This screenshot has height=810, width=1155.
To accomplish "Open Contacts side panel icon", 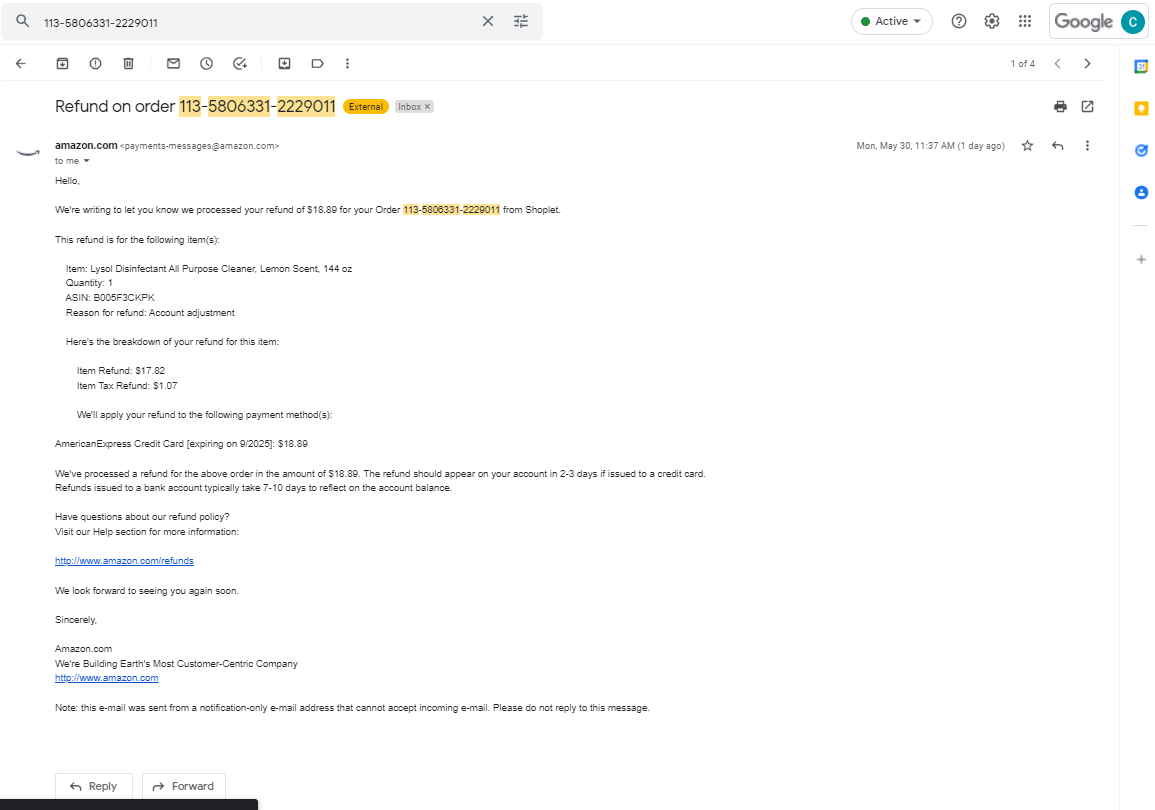I will (1140, 192).
